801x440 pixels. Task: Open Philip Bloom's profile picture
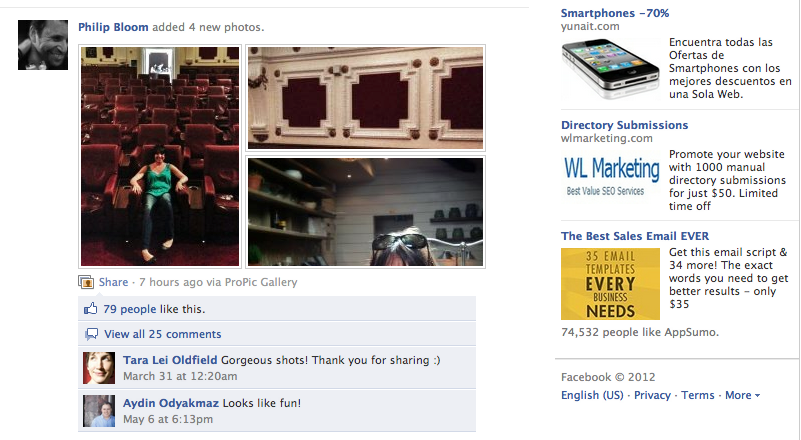click(43, 45)
